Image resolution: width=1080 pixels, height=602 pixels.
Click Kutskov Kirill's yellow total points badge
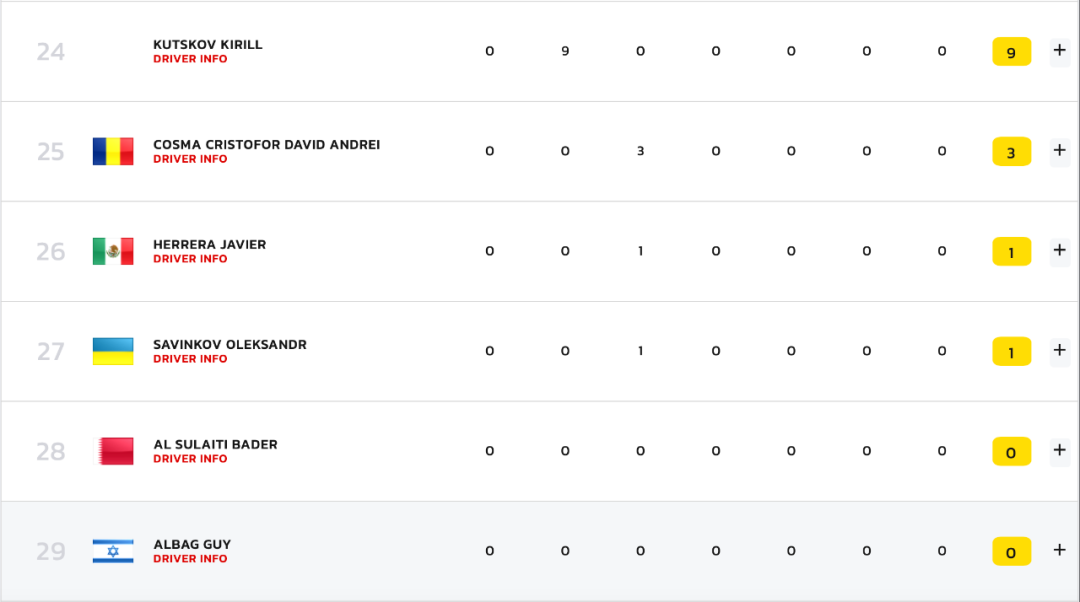[1011, 52]
